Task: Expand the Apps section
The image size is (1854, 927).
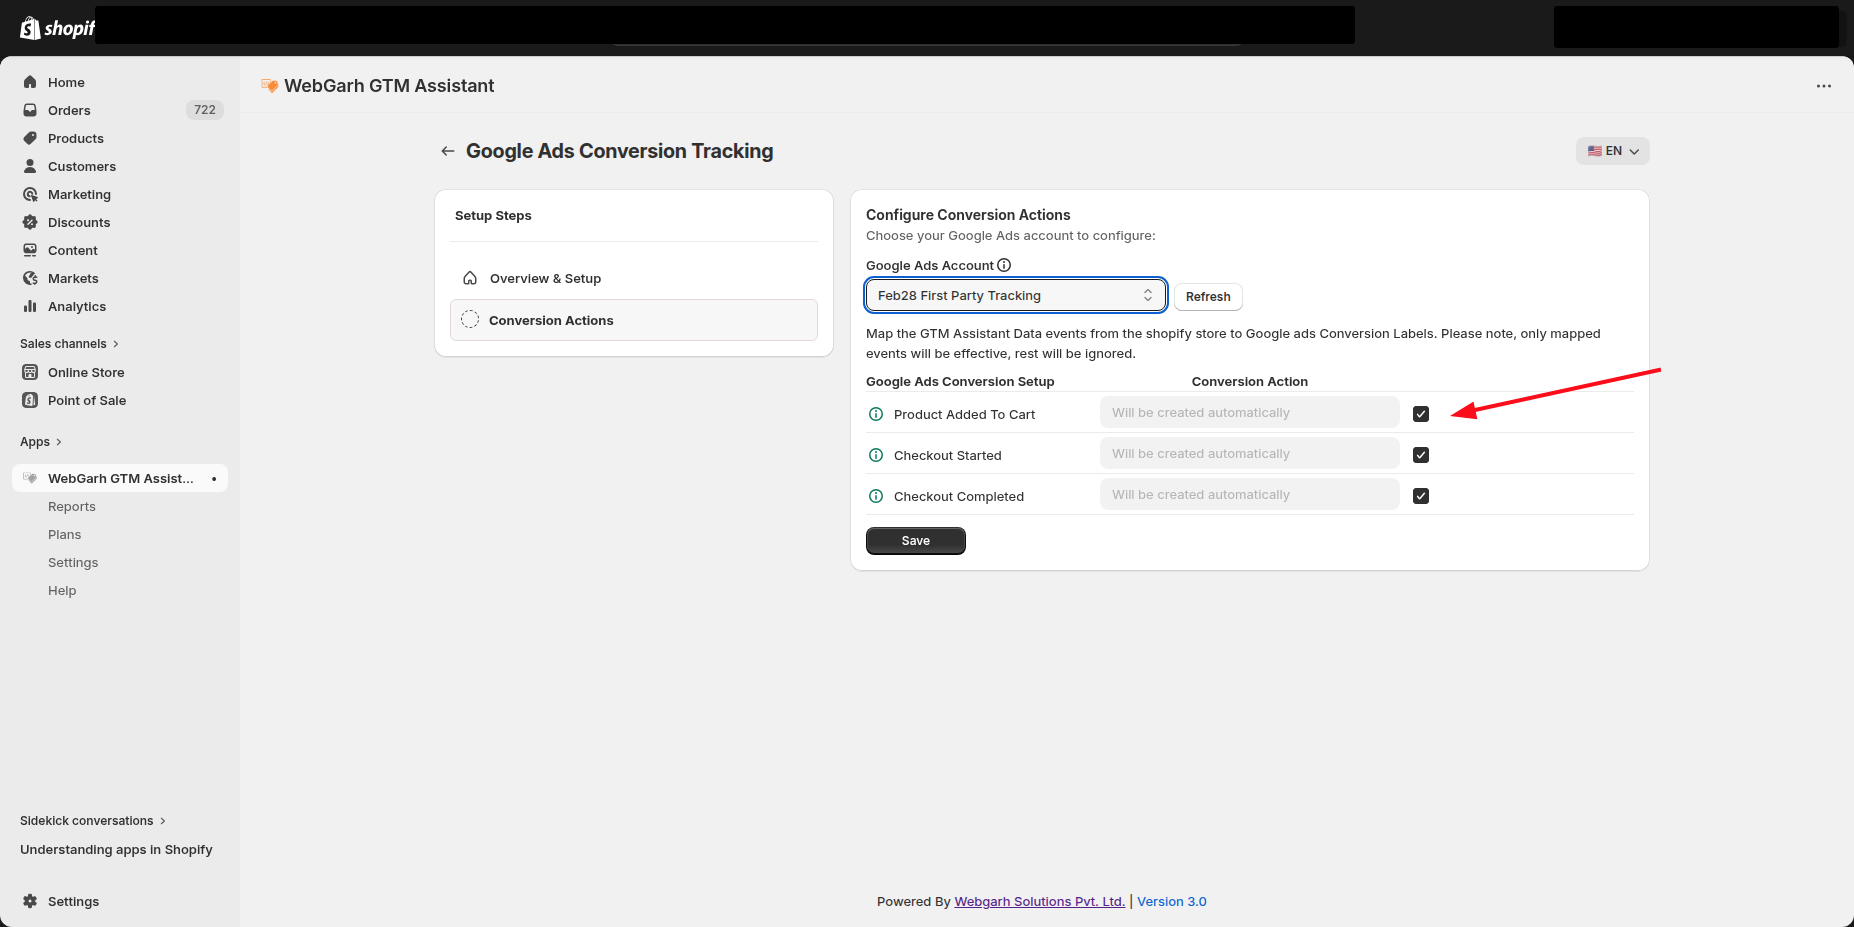Action: pyautogui.click(x=41, y=442)
